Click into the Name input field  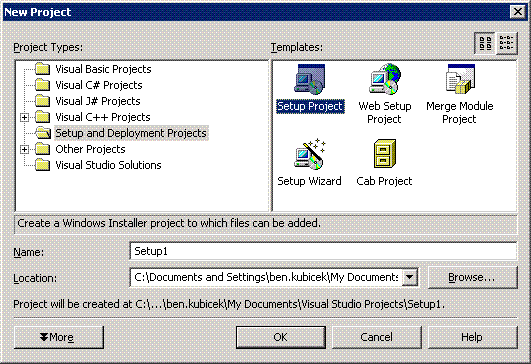coord(323,251)
